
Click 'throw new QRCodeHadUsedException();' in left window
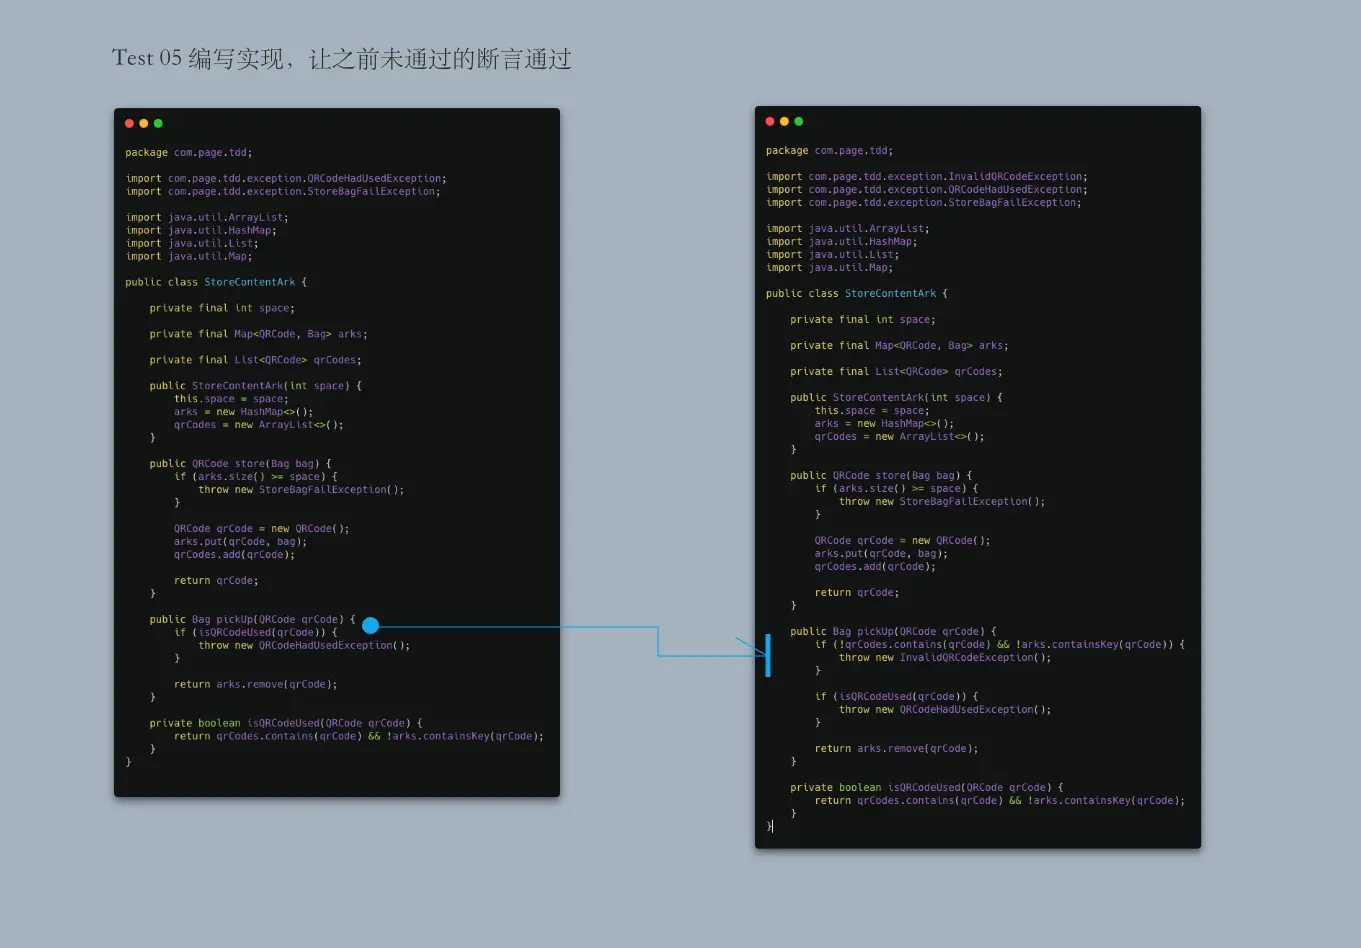point(304,646)
